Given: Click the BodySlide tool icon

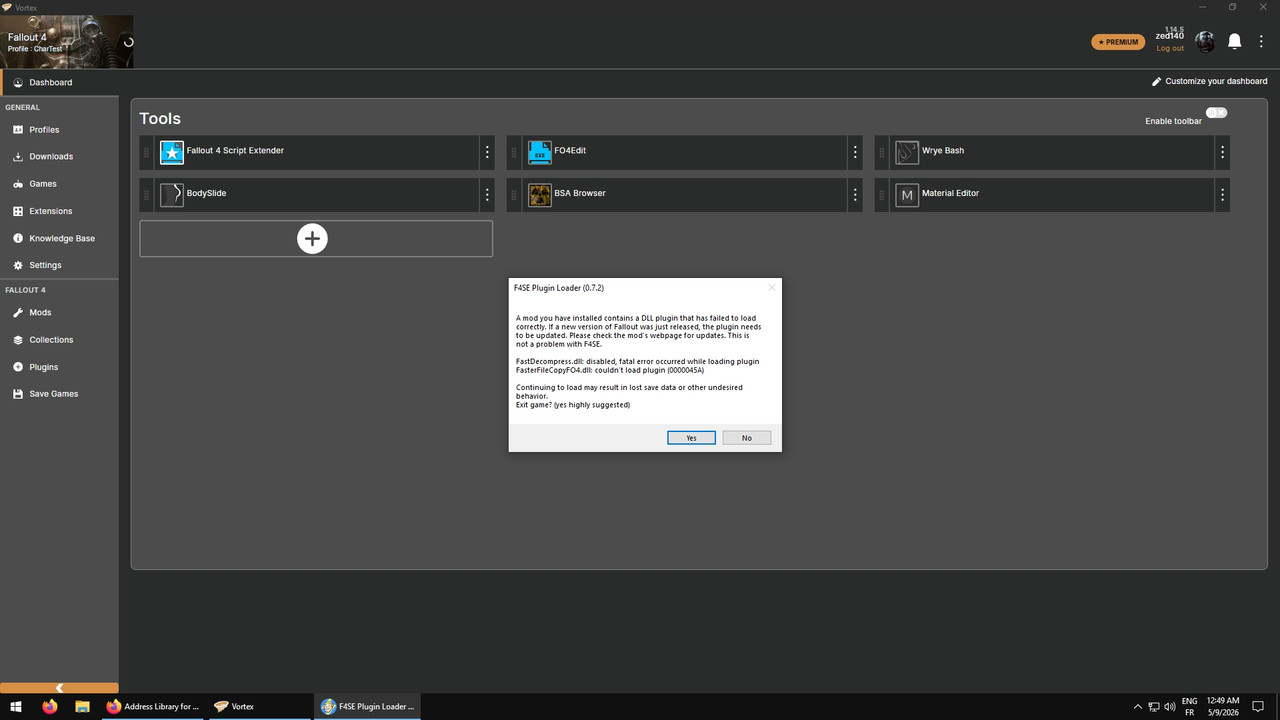Looking at the screenshot, I should (172, 195).
